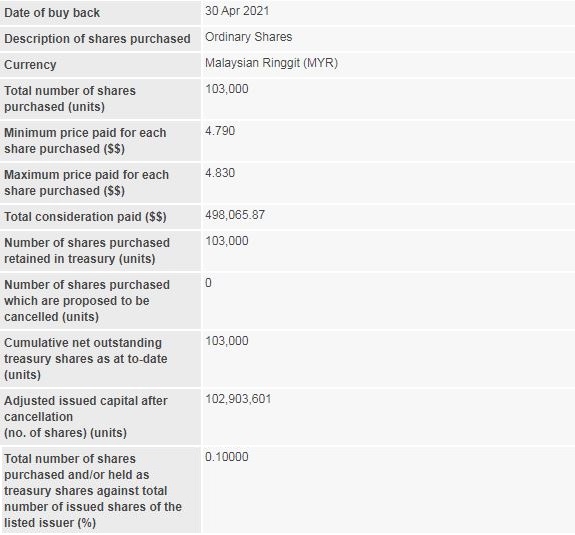Image resolution: width=575 pixels, height=535 pixels.
Task: Click the 30 Apr 2021 date value
Action: point(237,11)
